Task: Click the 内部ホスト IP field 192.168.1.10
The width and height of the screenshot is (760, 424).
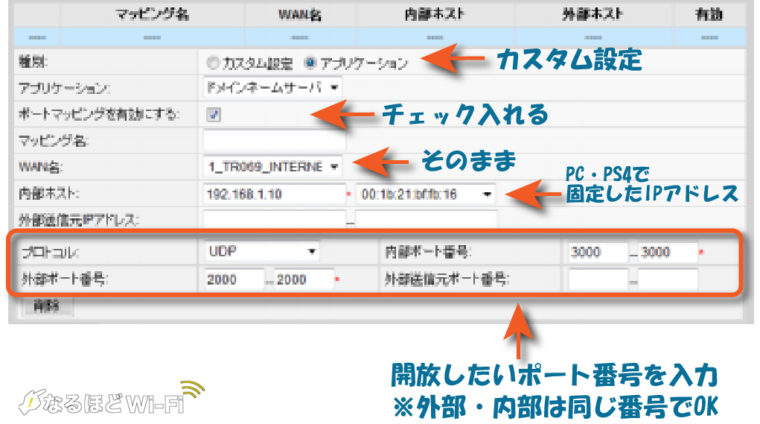Action: (x=272, y=193)
